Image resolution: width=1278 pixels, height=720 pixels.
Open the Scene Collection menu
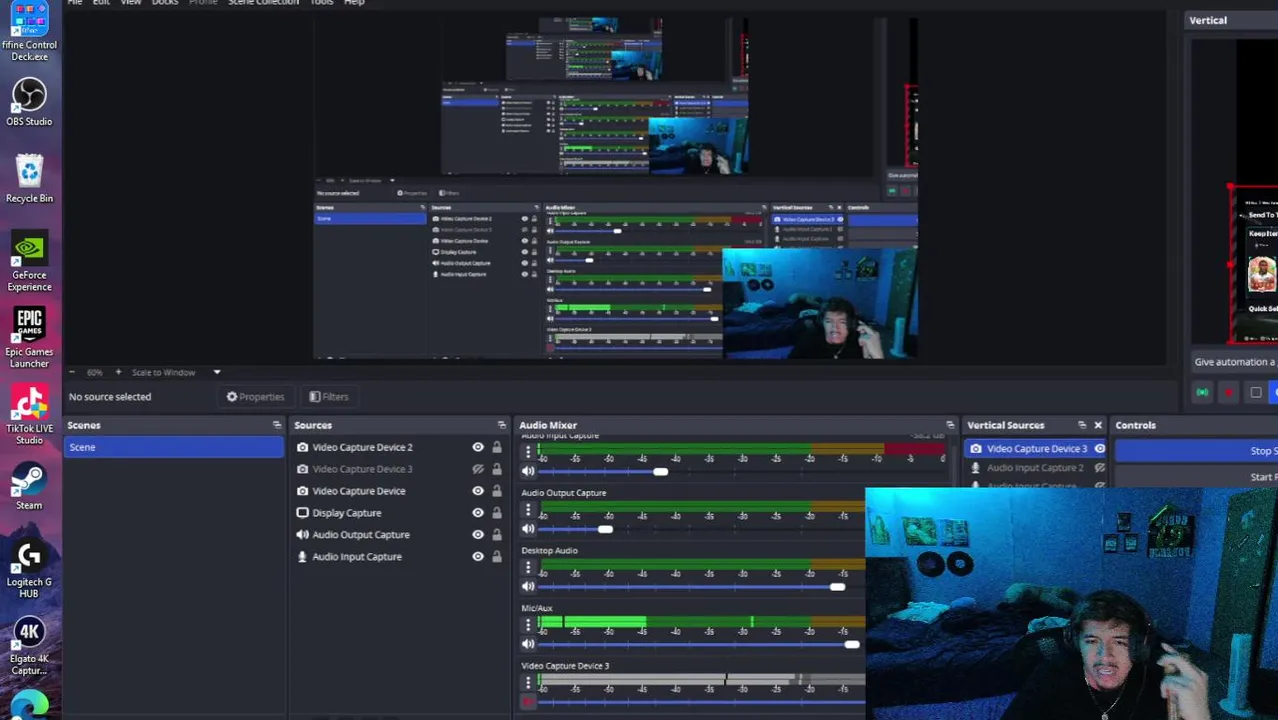coord(263,2)
